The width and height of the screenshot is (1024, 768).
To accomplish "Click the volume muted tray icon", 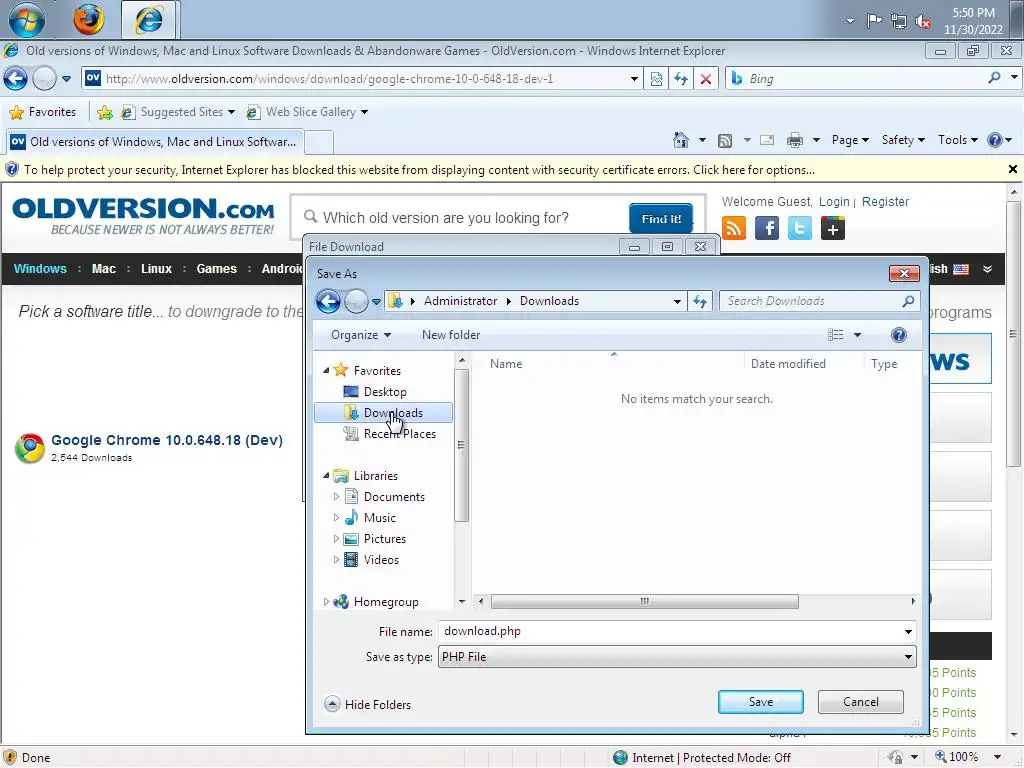I will (923, 22).
